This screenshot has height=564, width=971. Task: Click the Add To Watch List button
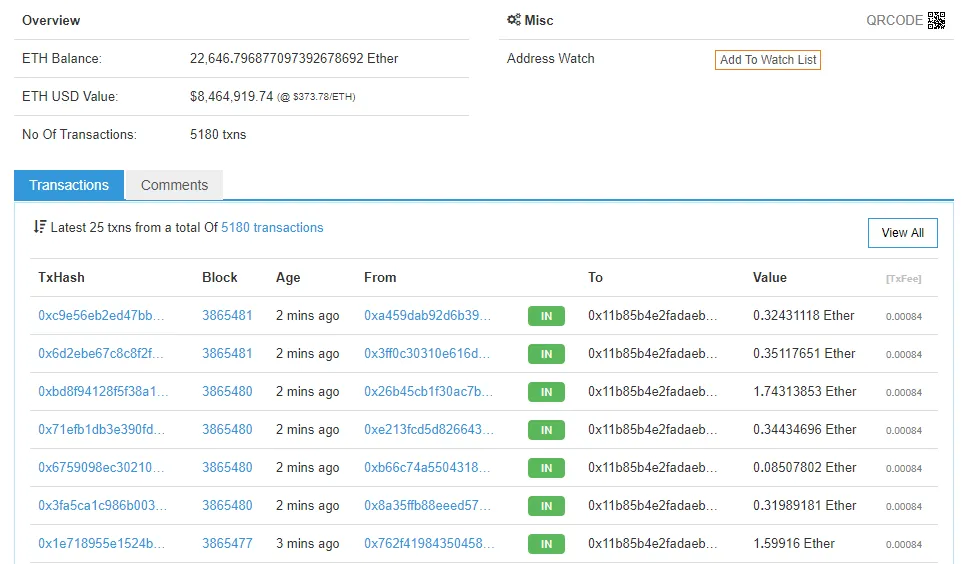pos(768,59)
